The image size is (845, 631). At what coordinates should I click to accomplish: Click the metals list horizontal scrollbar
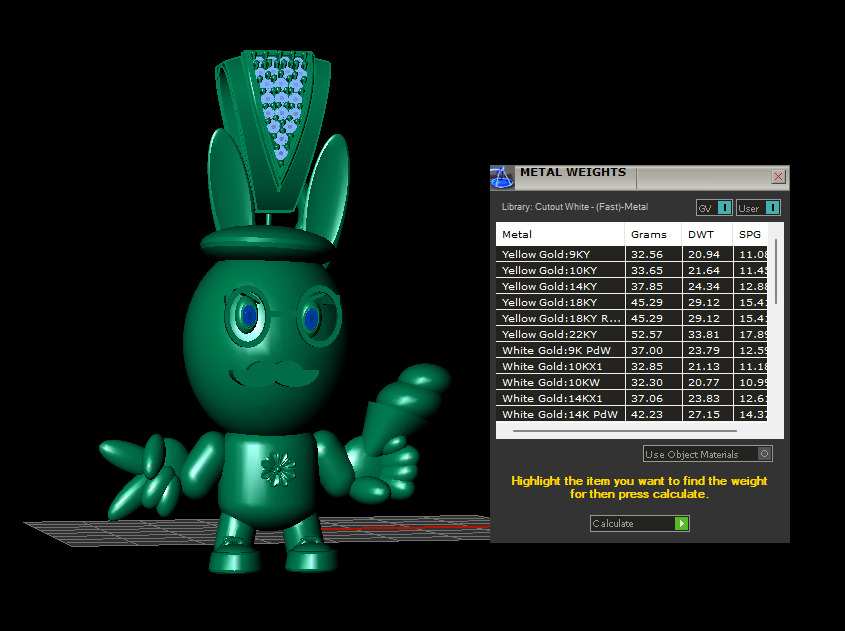click(x=625, y=431)
